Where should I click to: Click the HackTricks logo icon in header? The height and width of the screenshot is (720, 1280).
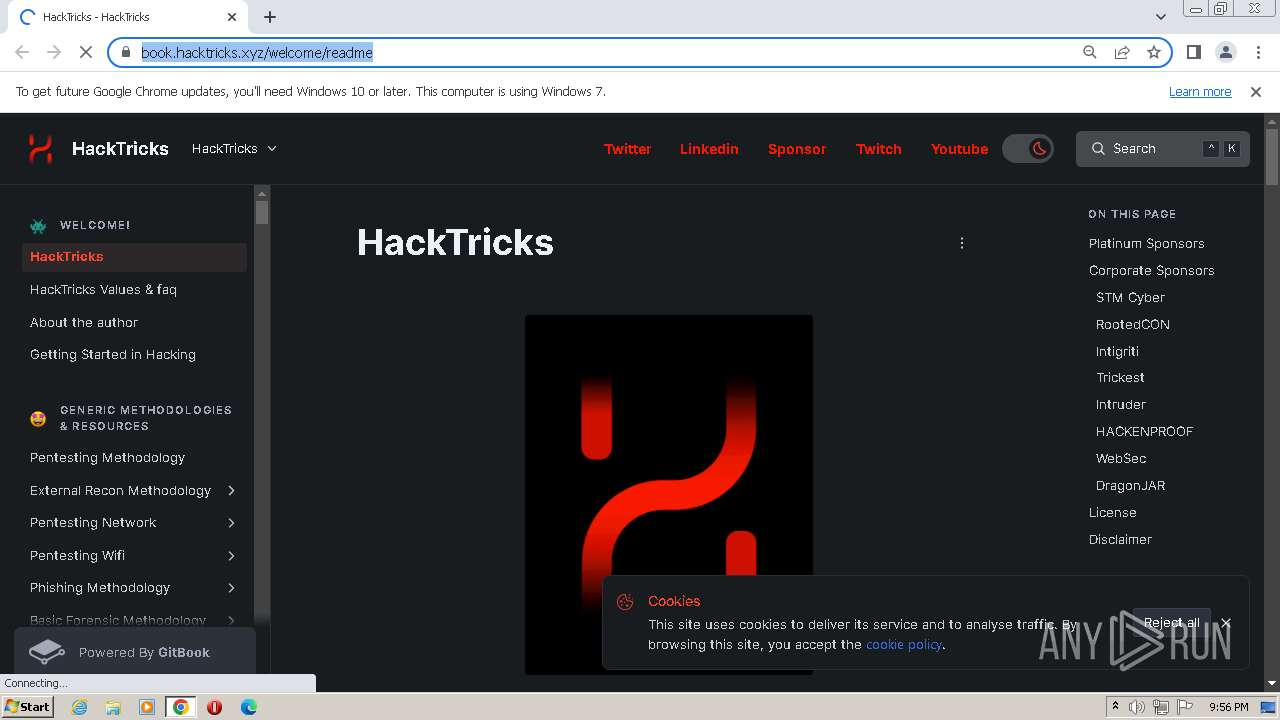(x=40, y=149)
